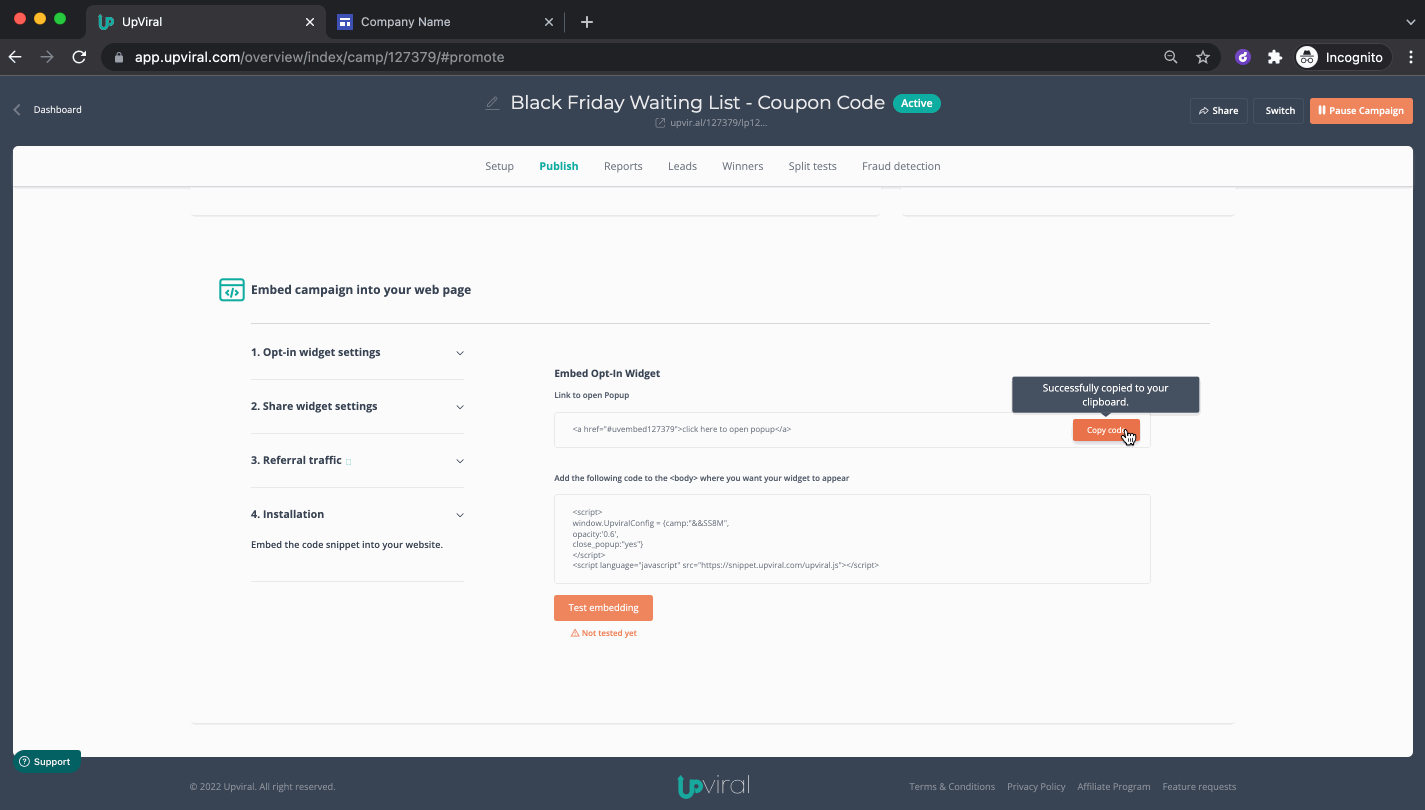Open the Extensions puzzle piece icon
This screenshot has height=810, width=1425.
[1274, 57]
